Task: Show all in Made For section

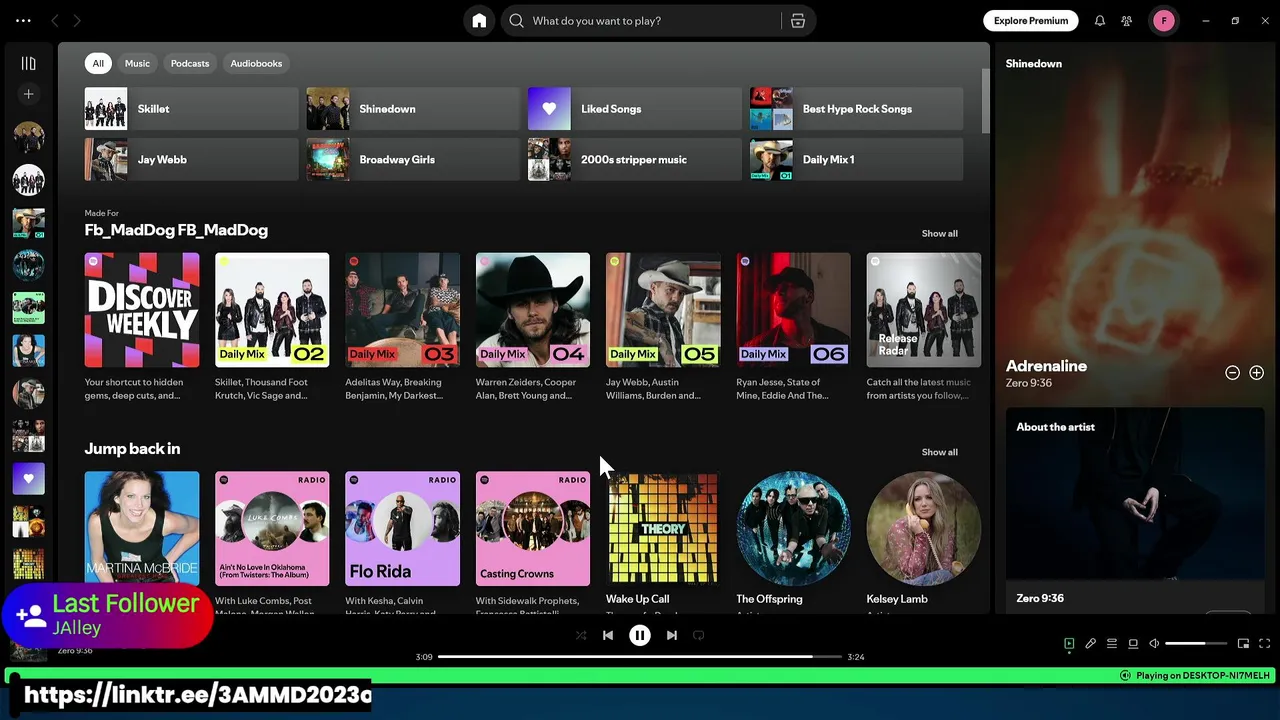Action: pos(939,233)
